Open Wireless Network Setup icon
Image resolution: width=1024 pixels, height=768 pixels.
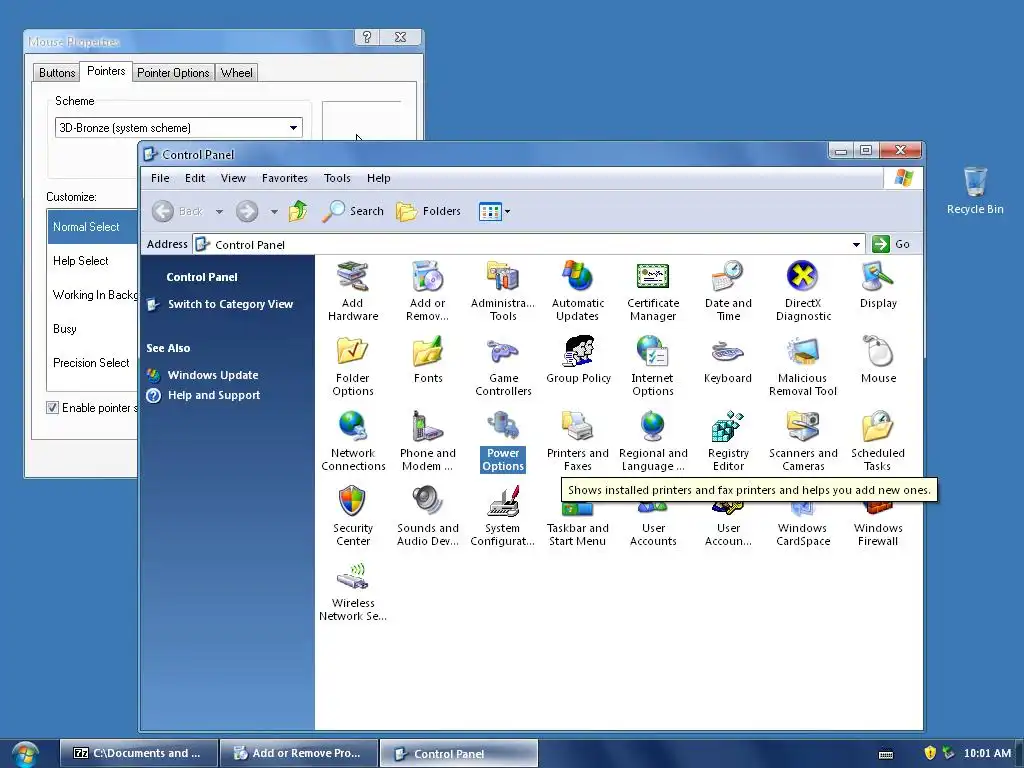point(353,591)
